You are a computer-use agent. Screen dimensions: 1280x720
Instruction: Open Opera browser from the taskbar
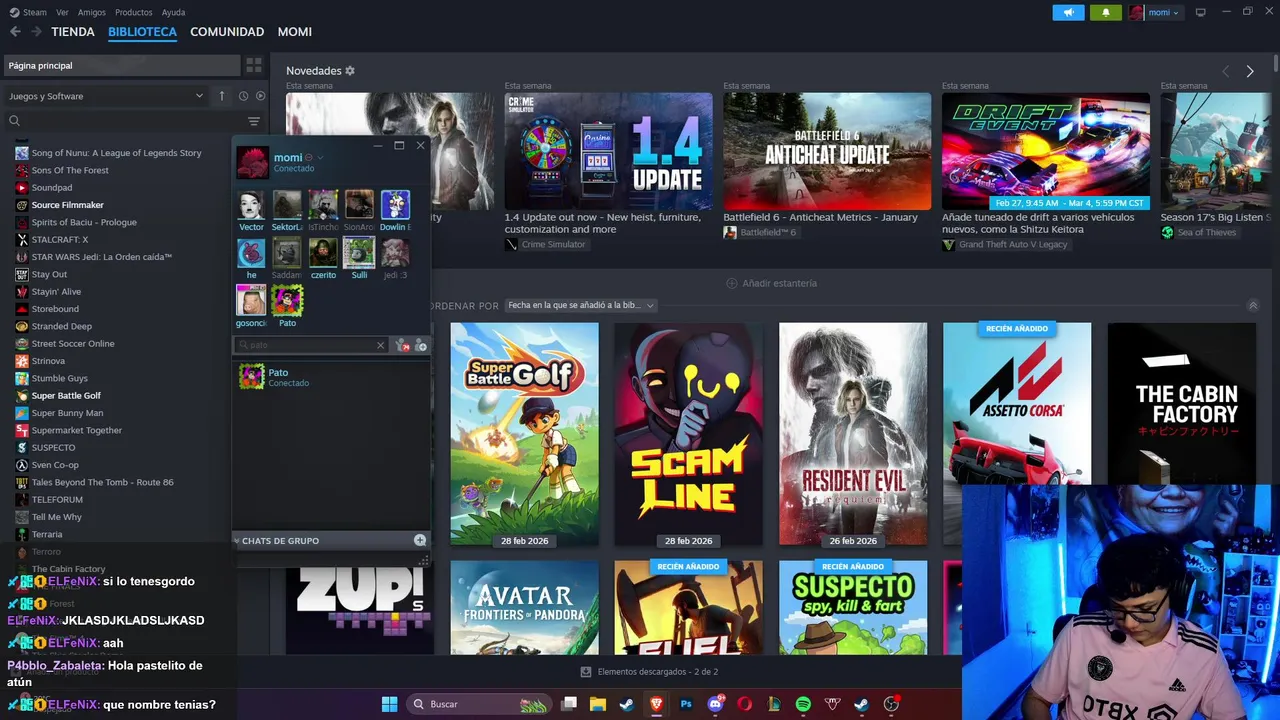tap(745, 704)
